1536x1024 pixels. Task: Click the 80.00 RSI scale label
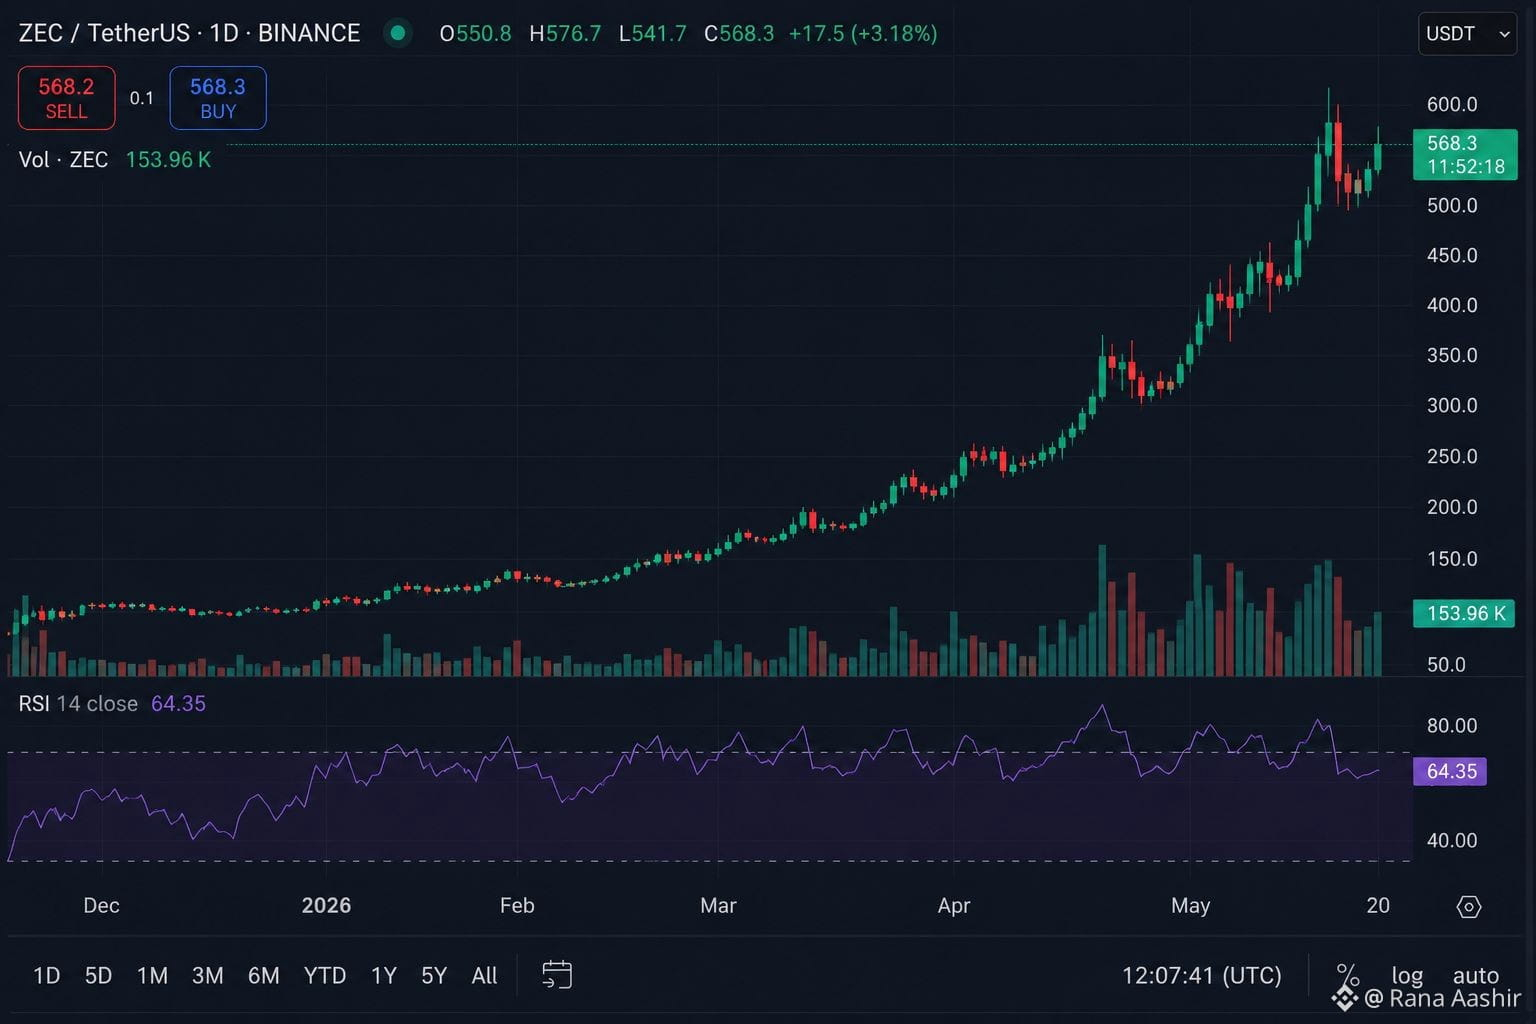coord(1451,725)
